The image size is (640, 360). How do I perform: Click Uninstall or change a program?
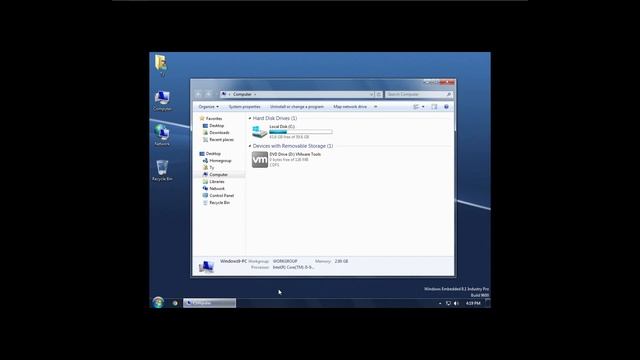297,107
